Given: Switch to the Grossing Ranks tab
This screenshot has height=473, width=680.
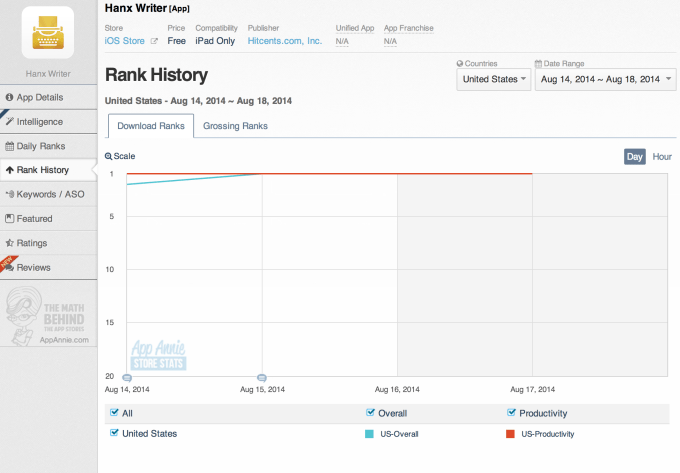Looking at the screenshot, I should pos(235,126).
